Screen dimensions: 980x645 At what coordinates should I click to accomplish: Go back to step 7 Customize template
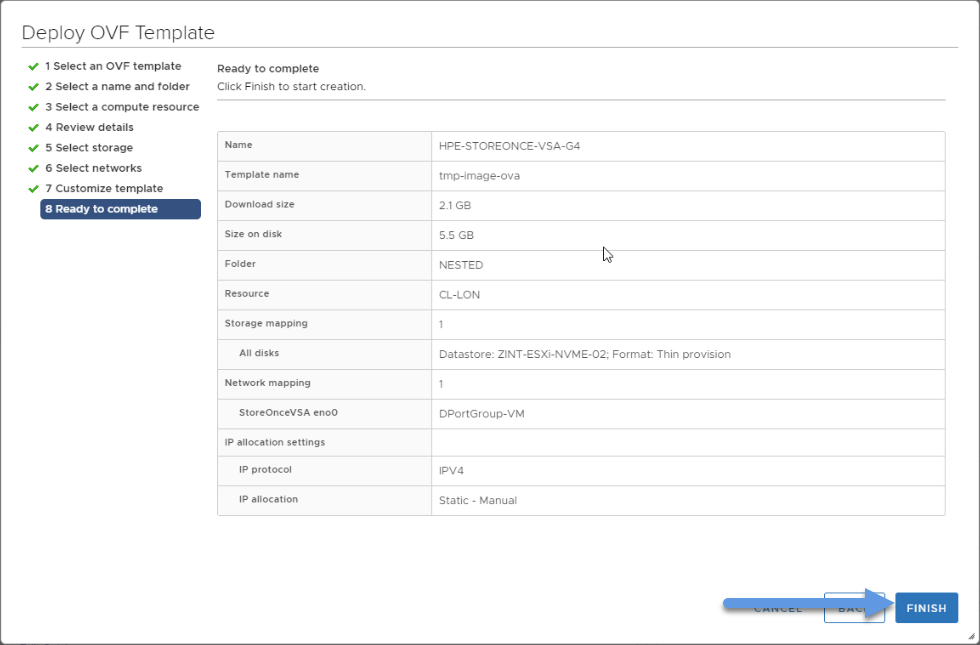(x=104, y=188)
